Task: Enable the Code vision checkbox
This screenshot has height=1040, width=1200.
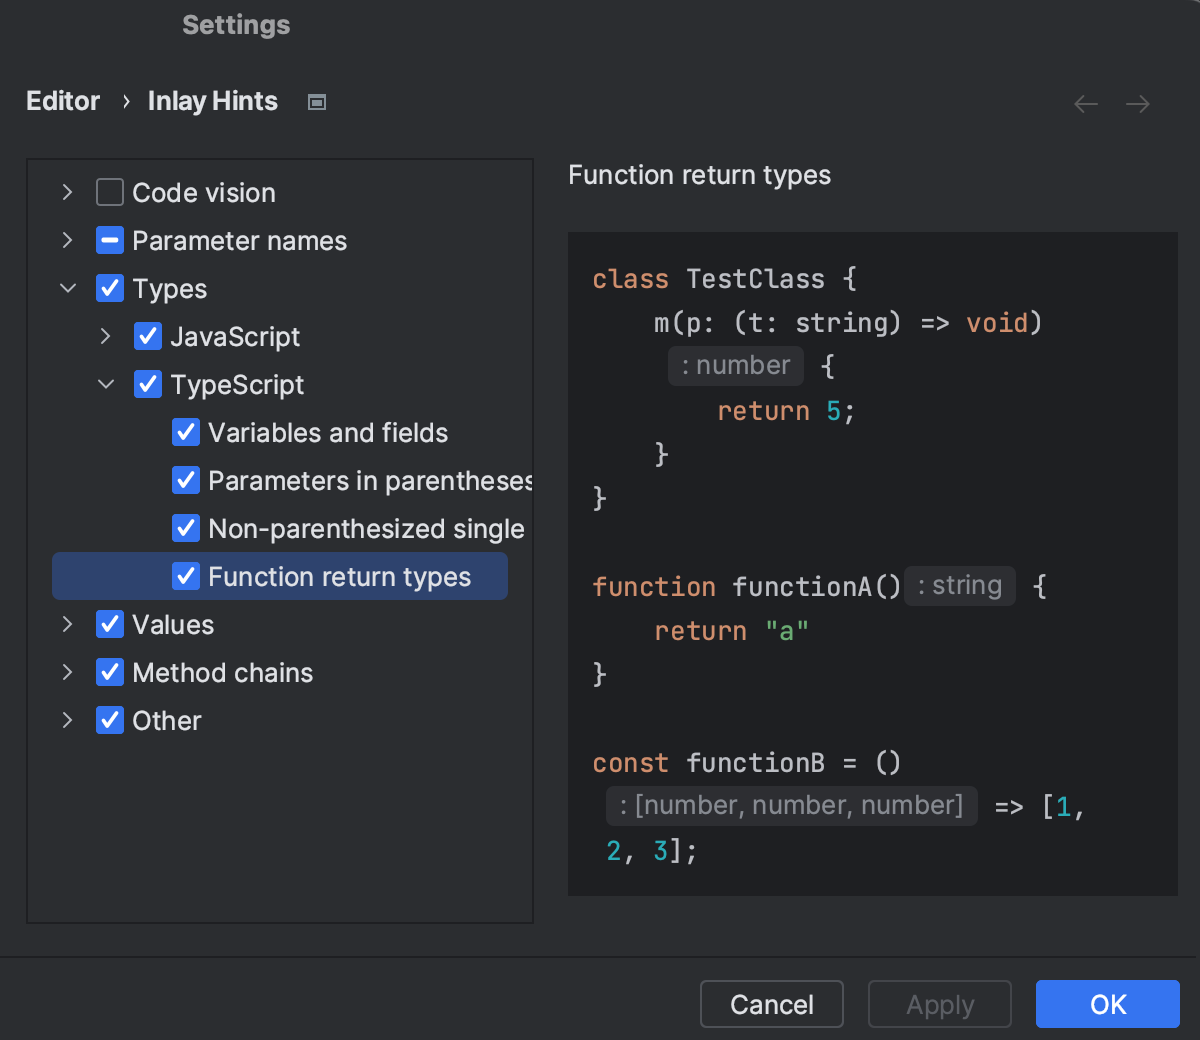Action: pyautogui.click(x=110, y=192)
